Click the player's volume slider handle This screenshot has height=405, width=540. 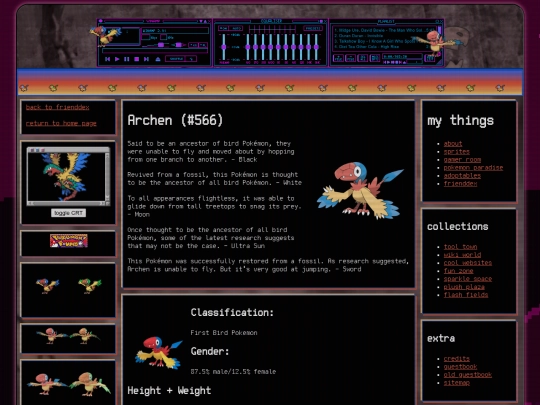(x=161, y=45)
